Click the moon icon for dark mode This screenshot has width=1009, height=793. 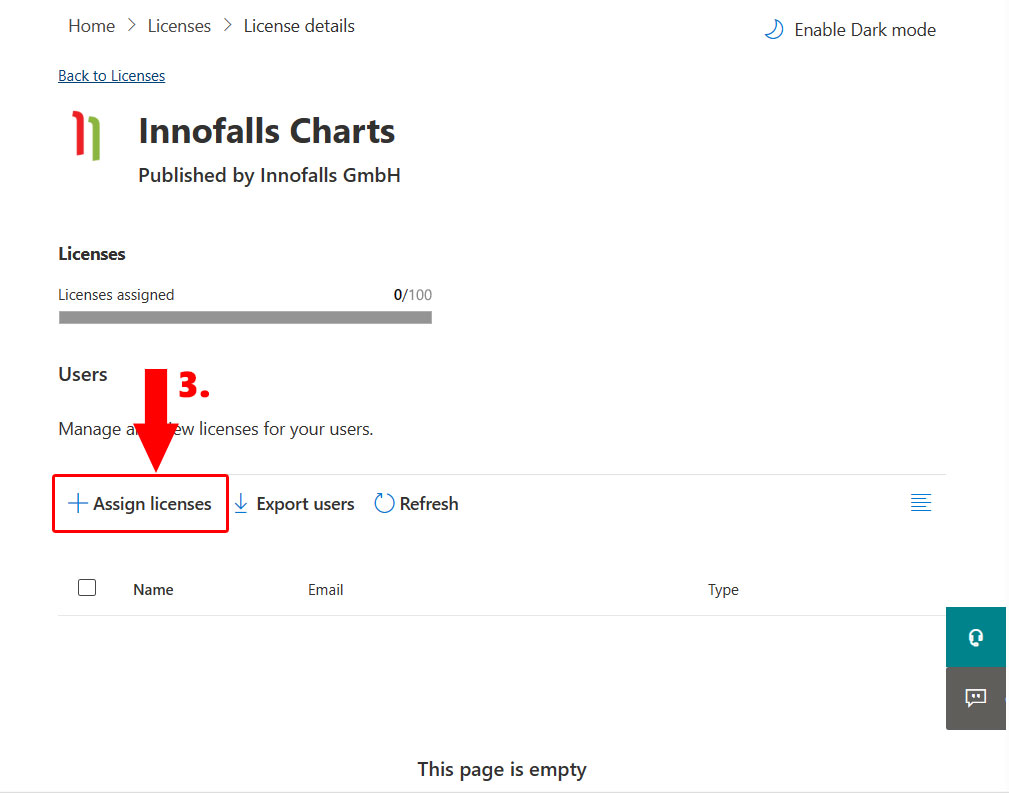773,30
